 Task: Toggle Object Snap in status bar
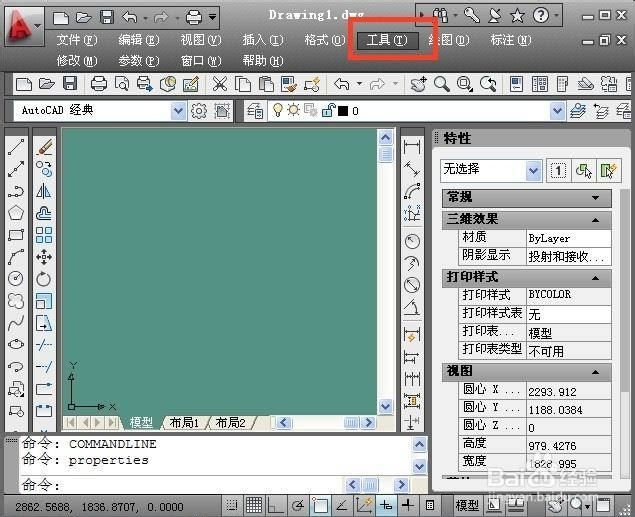(320, 505)
